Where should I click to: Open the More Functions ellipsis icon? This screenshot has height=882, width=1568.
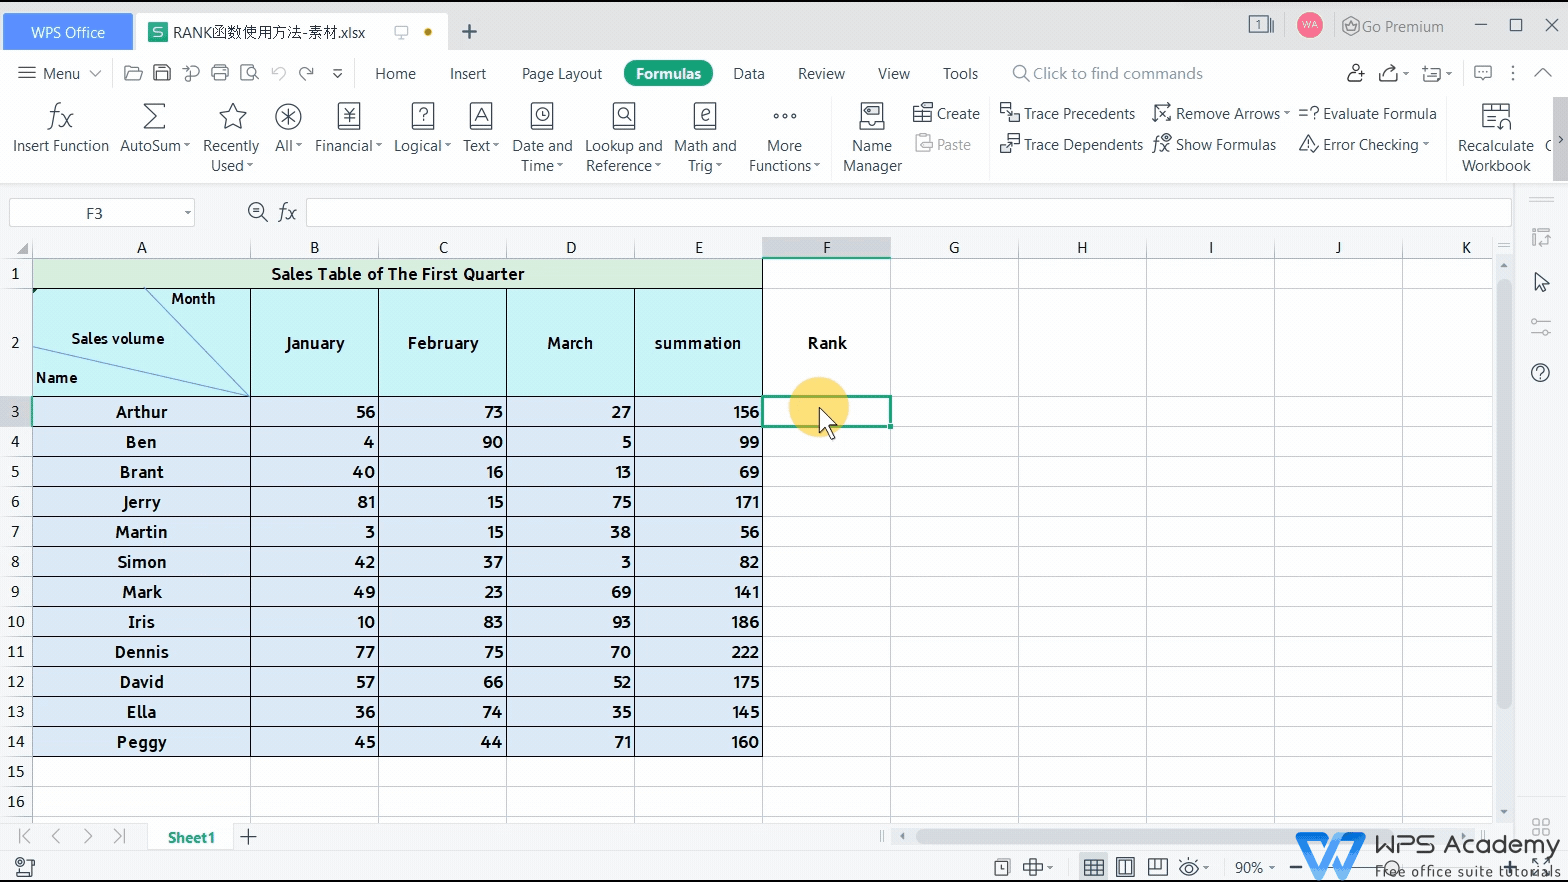785,117
